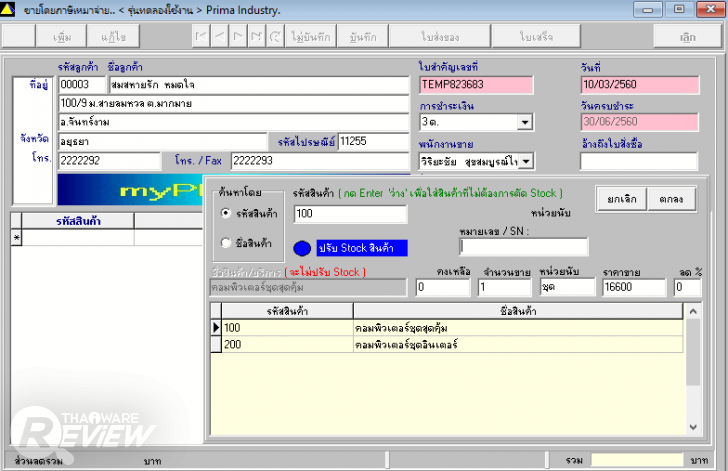Click the blue circle stock indicator
The width and height of the screenshot is (728, 471).
pyautogui.click(x=302, y=248)
